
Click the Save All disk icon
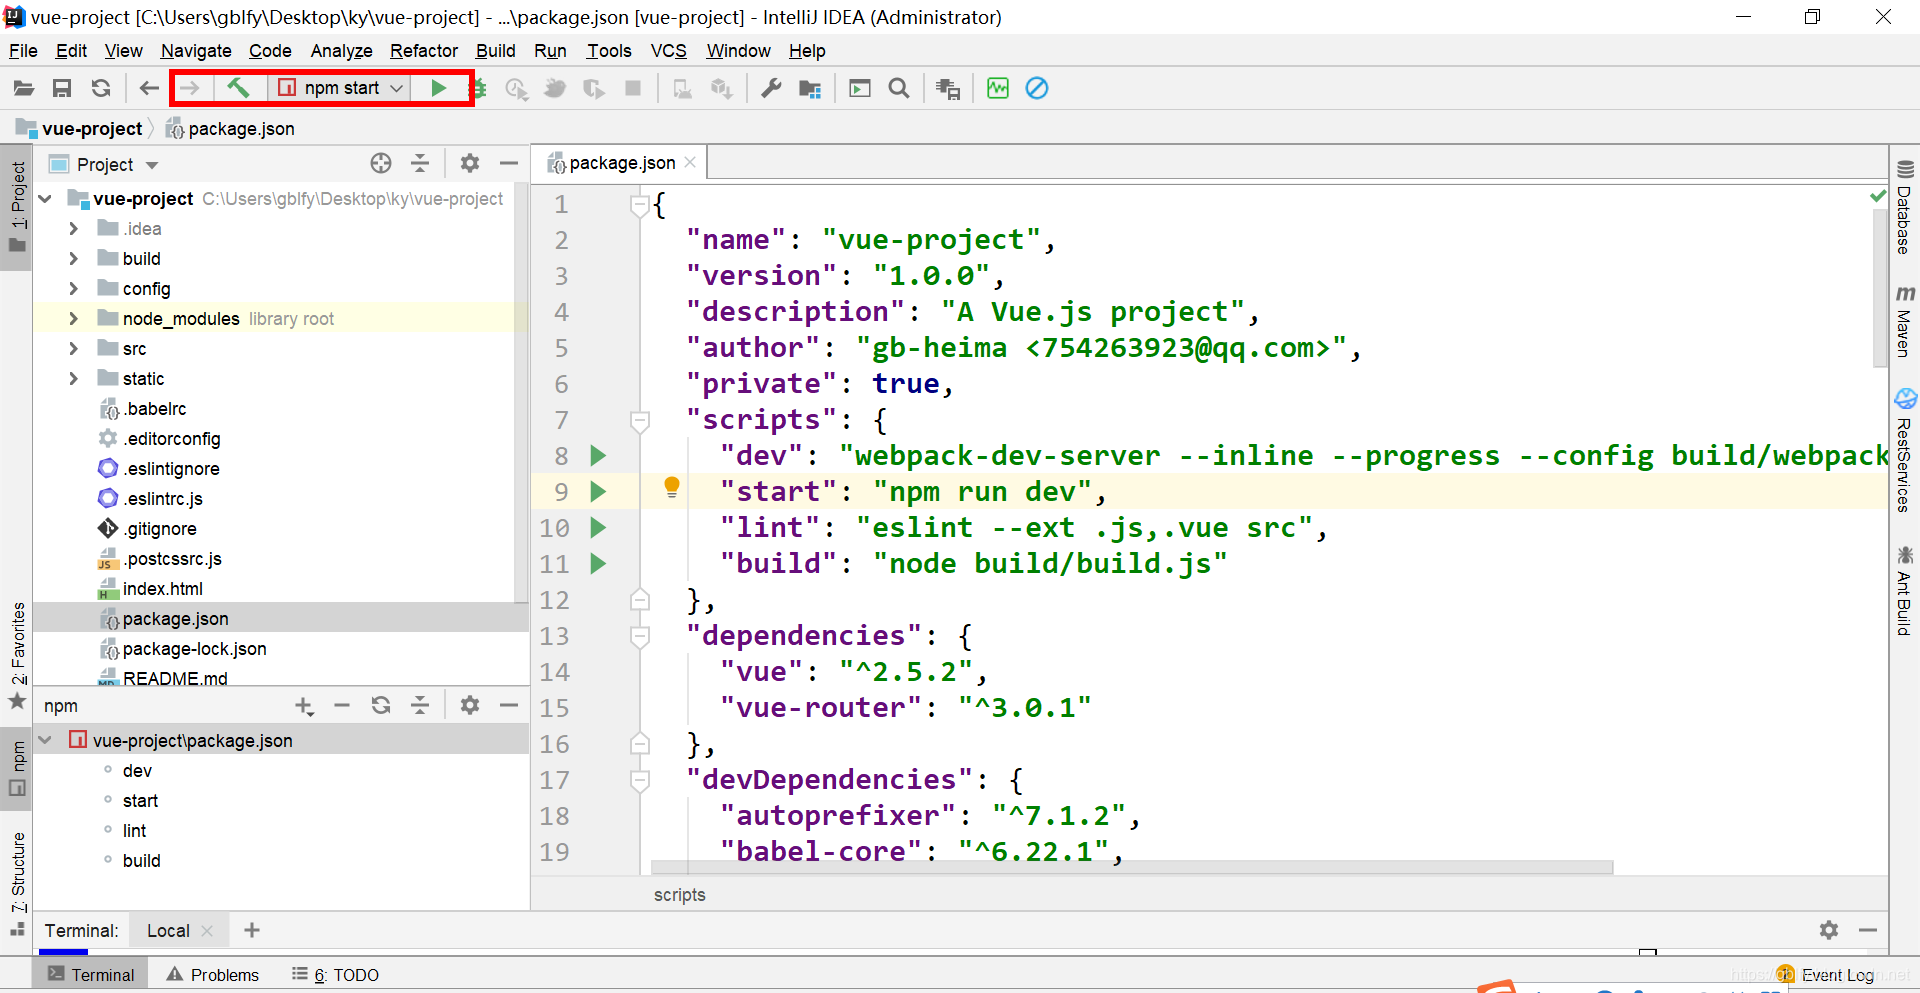[62, 88]
